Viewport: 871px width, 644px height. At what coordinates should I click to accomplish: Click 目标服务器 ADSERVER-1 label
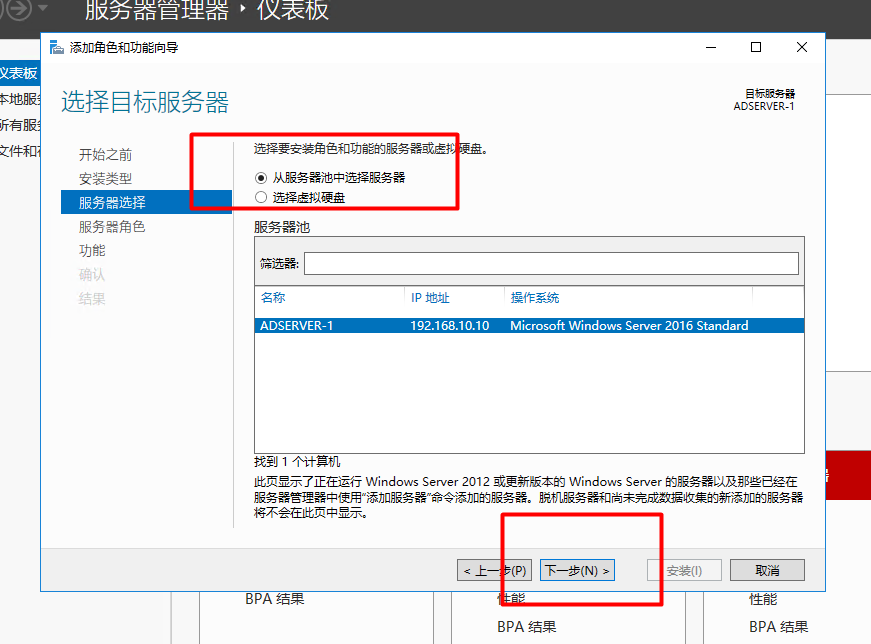[x=764, y=100]
